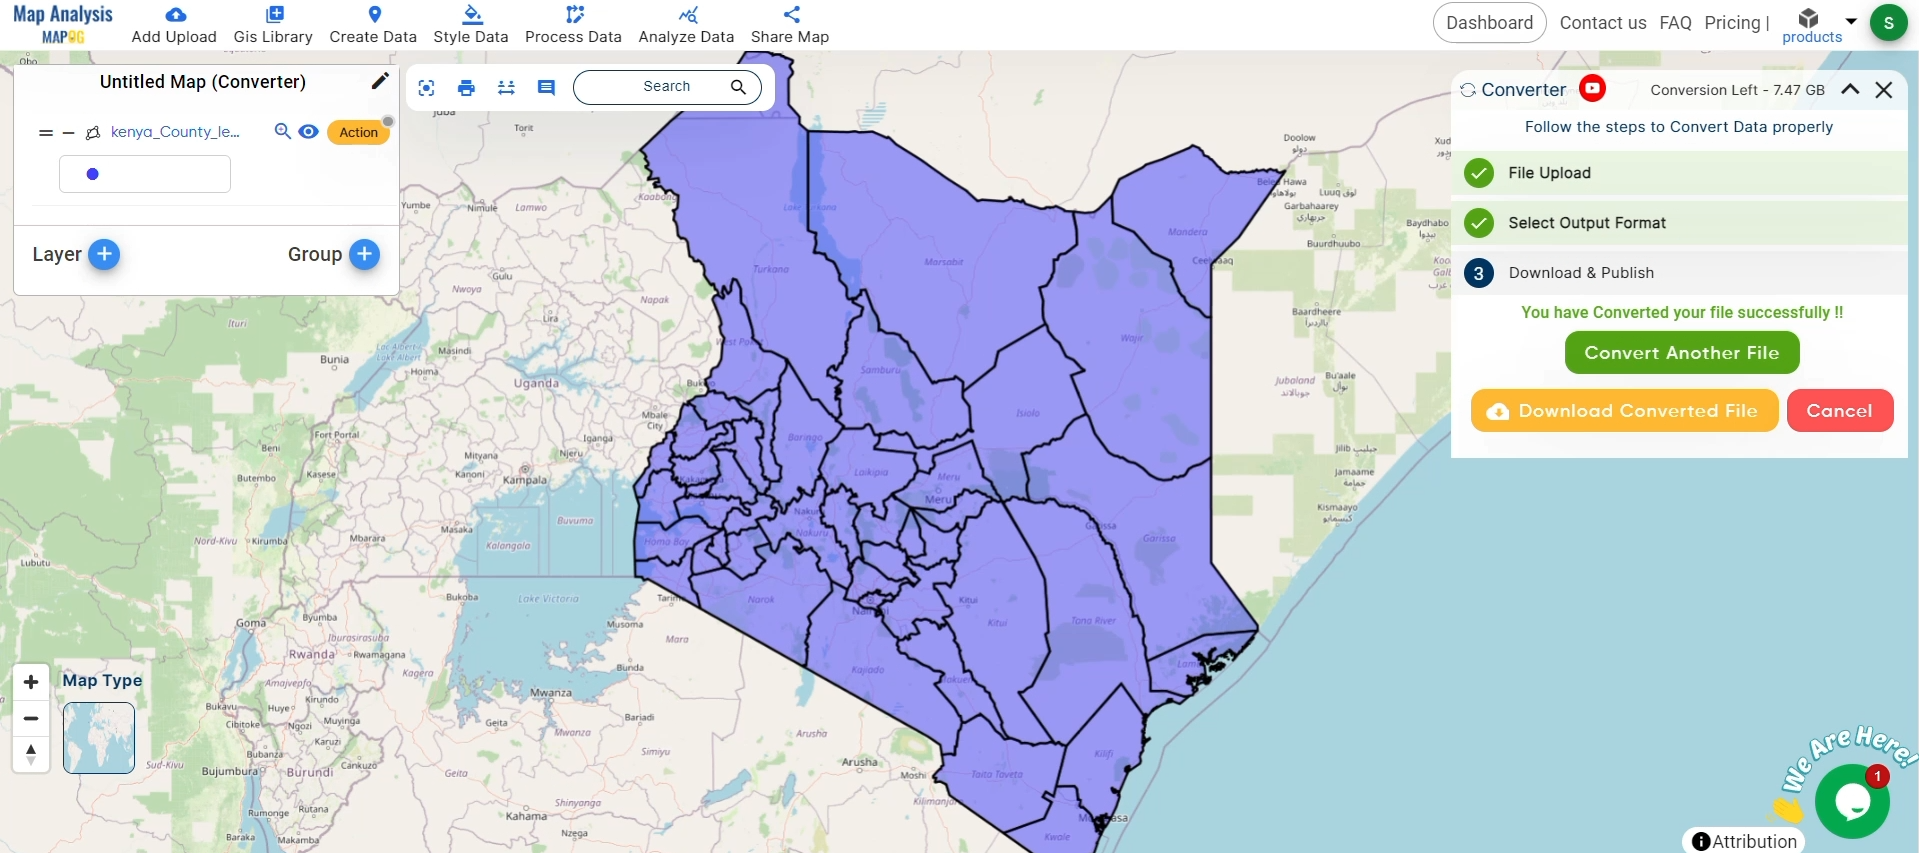Viewport: 1919px width, 853px height.
Task: Reset map north with compass control
Action: [31, 753]
